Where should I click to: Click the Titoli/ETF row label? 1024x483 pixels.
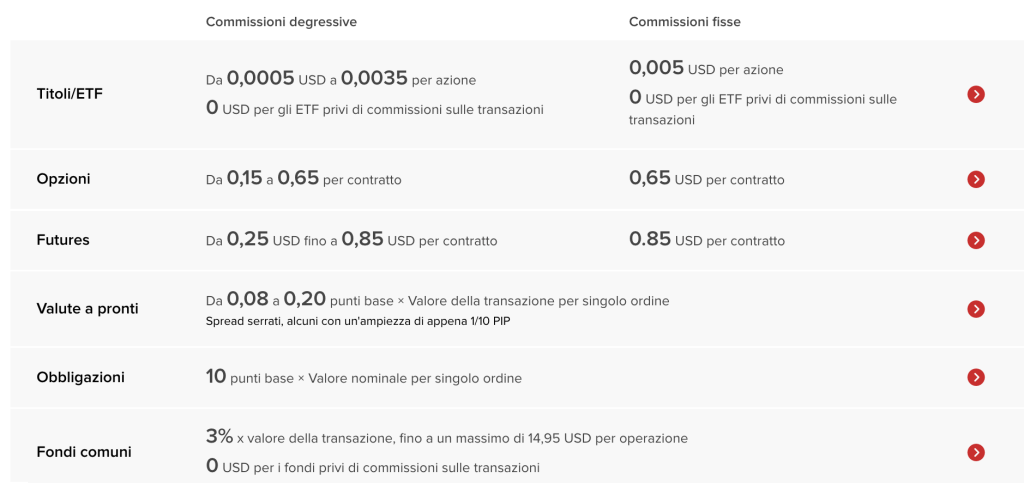coord(69,94)
